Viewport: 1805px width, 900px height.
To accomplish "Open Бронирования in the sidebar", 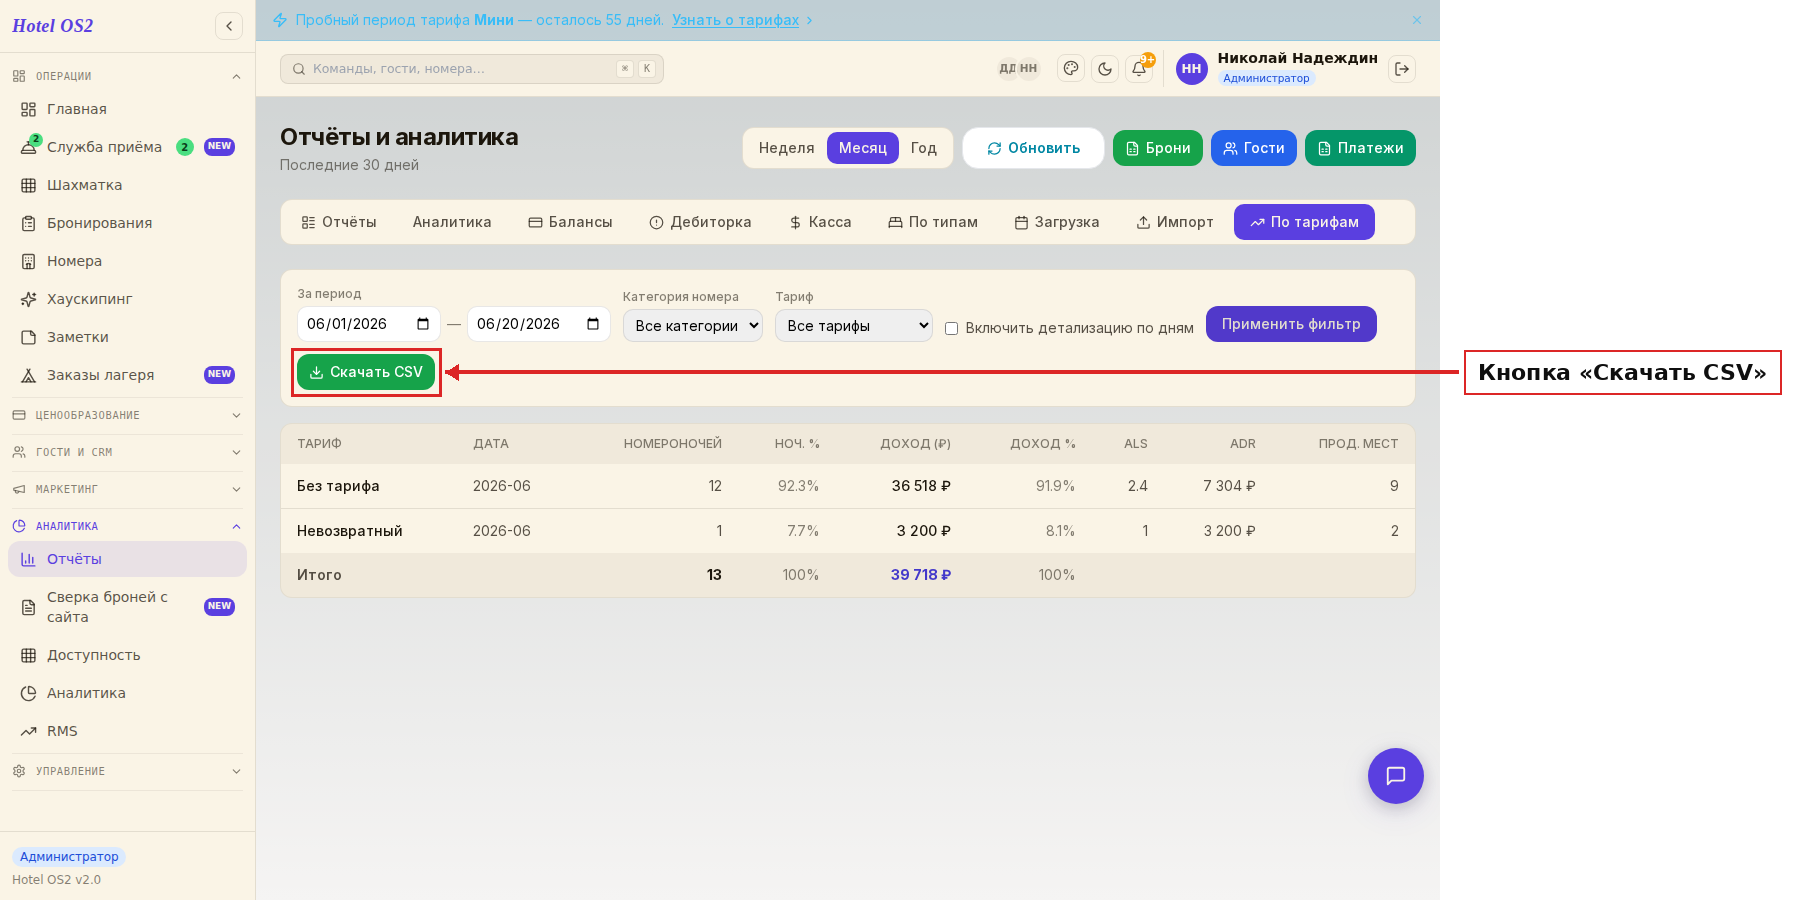I will [127, 223].
